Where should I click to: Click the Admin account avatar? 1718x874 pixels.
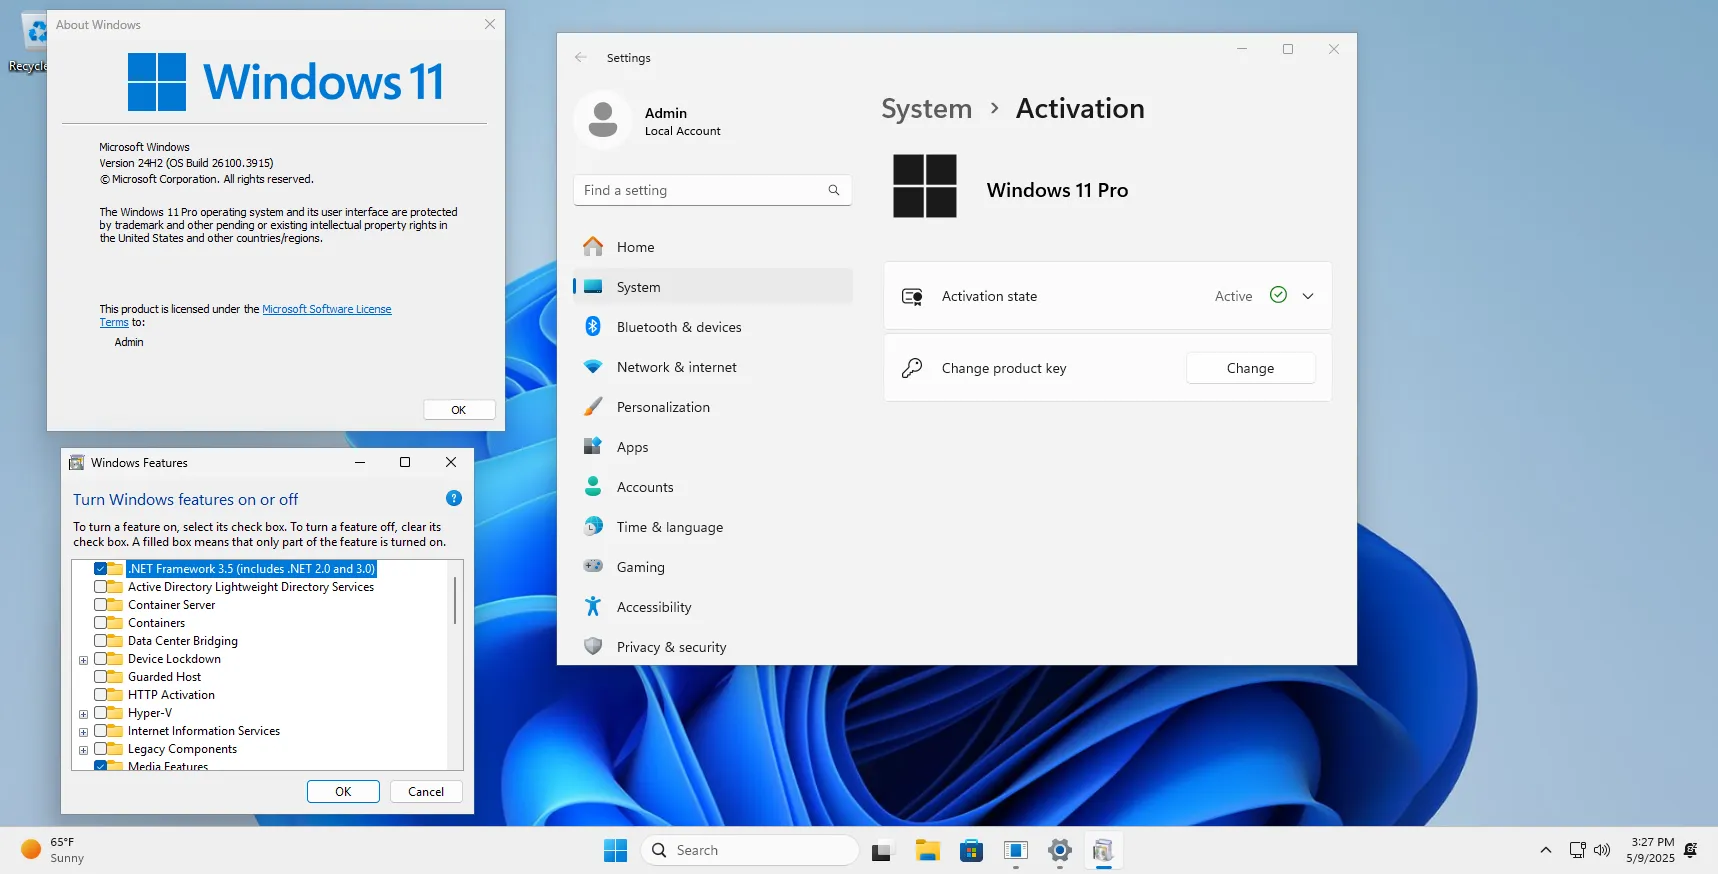pyautogui.click(x=603, y=120)
